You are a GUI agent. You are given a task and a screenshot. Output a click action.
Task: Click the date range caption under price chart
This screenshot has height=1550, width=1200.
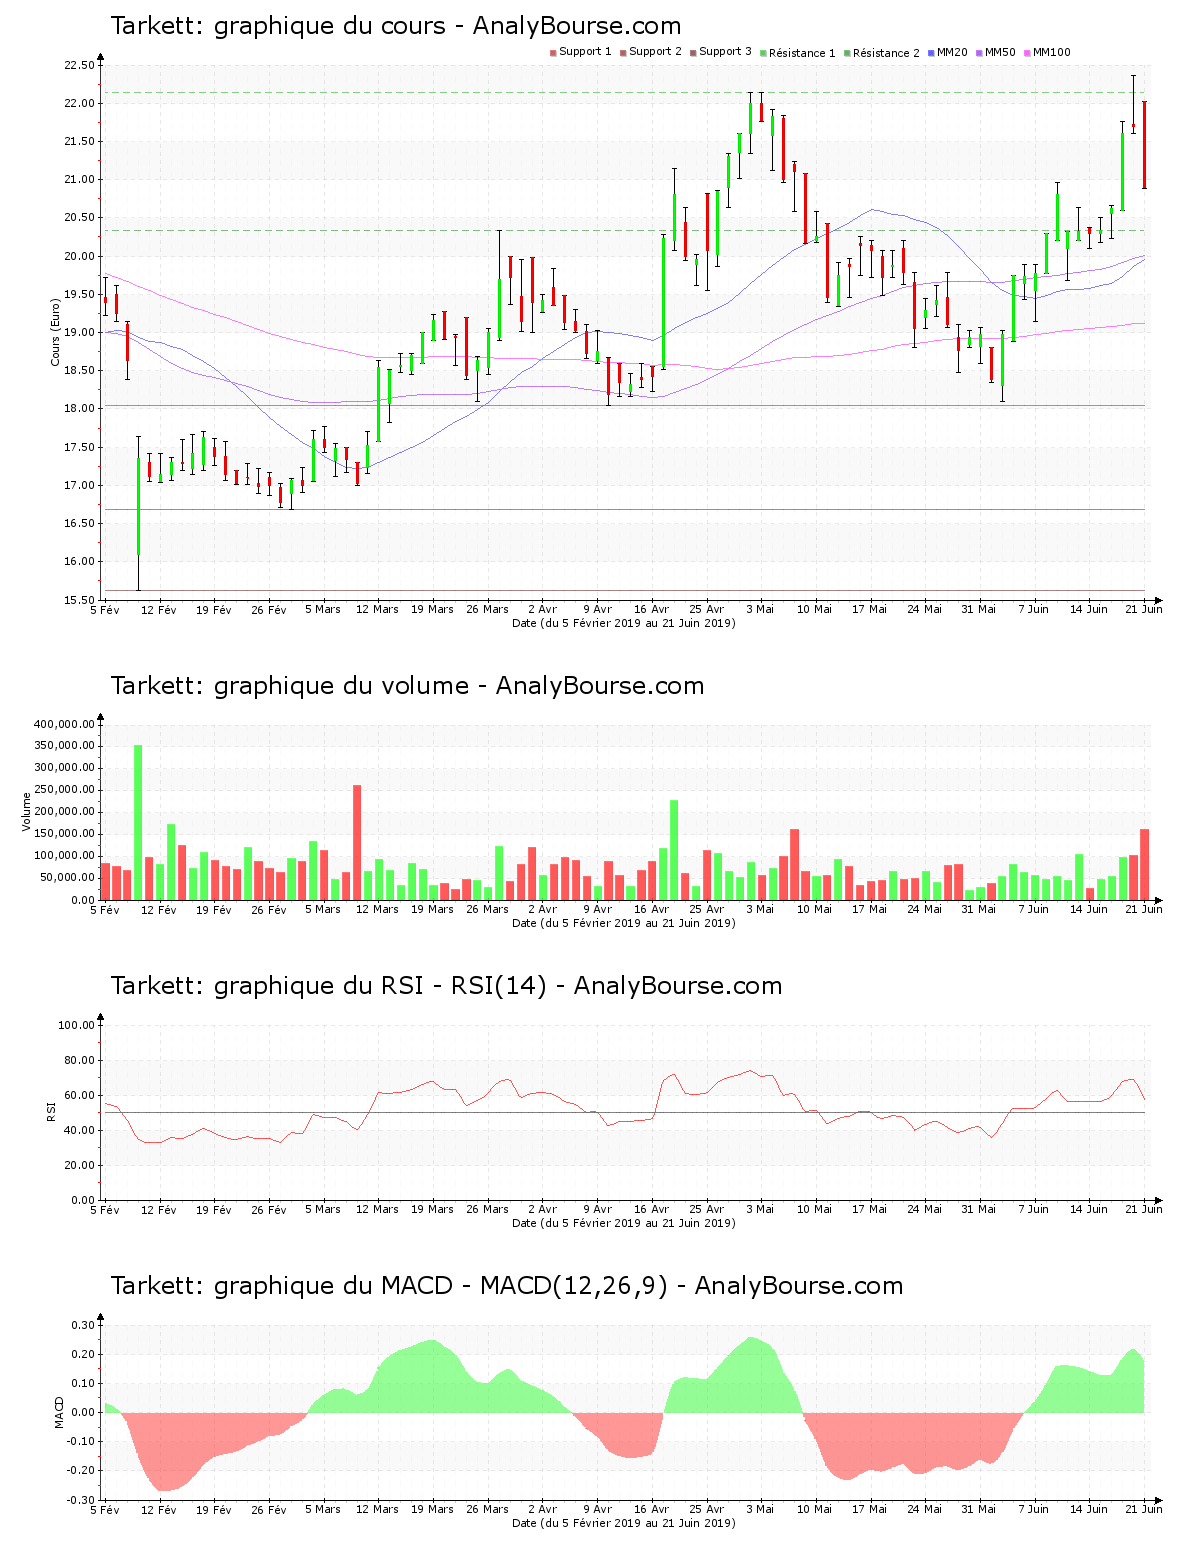(624, 623)
